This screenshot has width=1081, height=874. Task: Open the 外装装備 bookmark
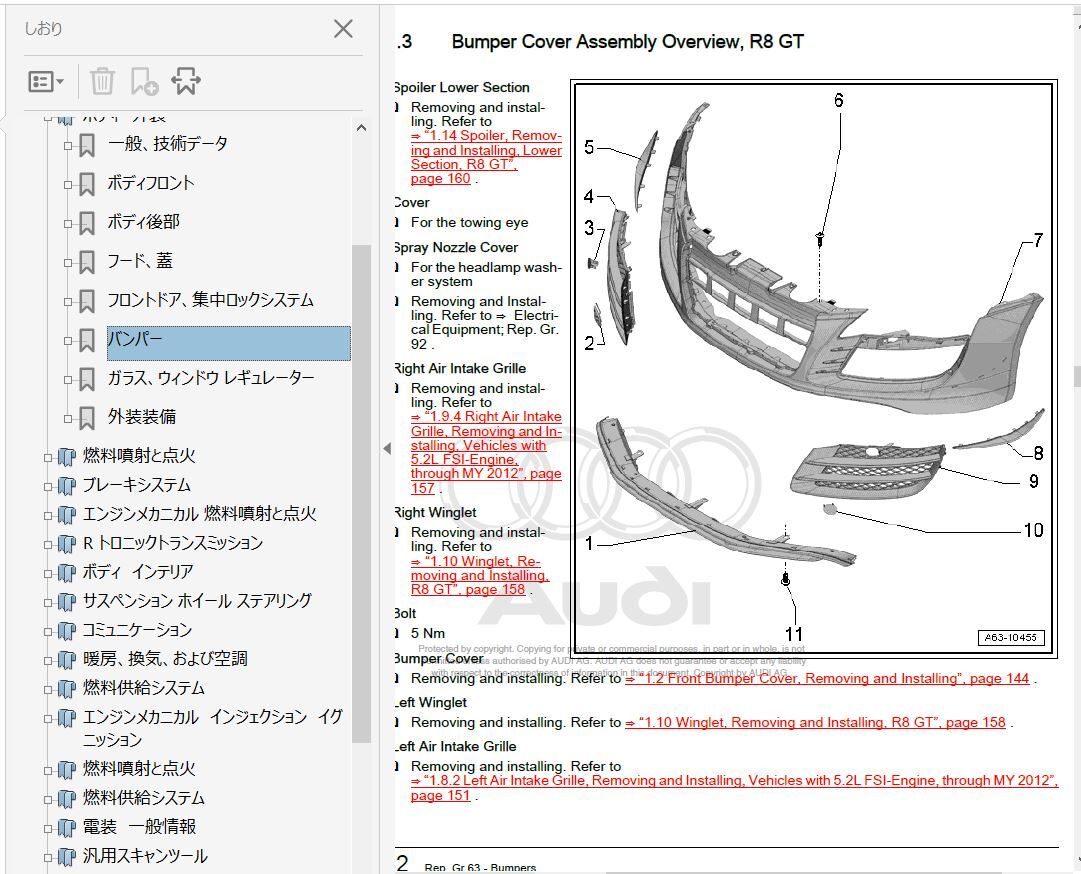[x=142, y=417]
